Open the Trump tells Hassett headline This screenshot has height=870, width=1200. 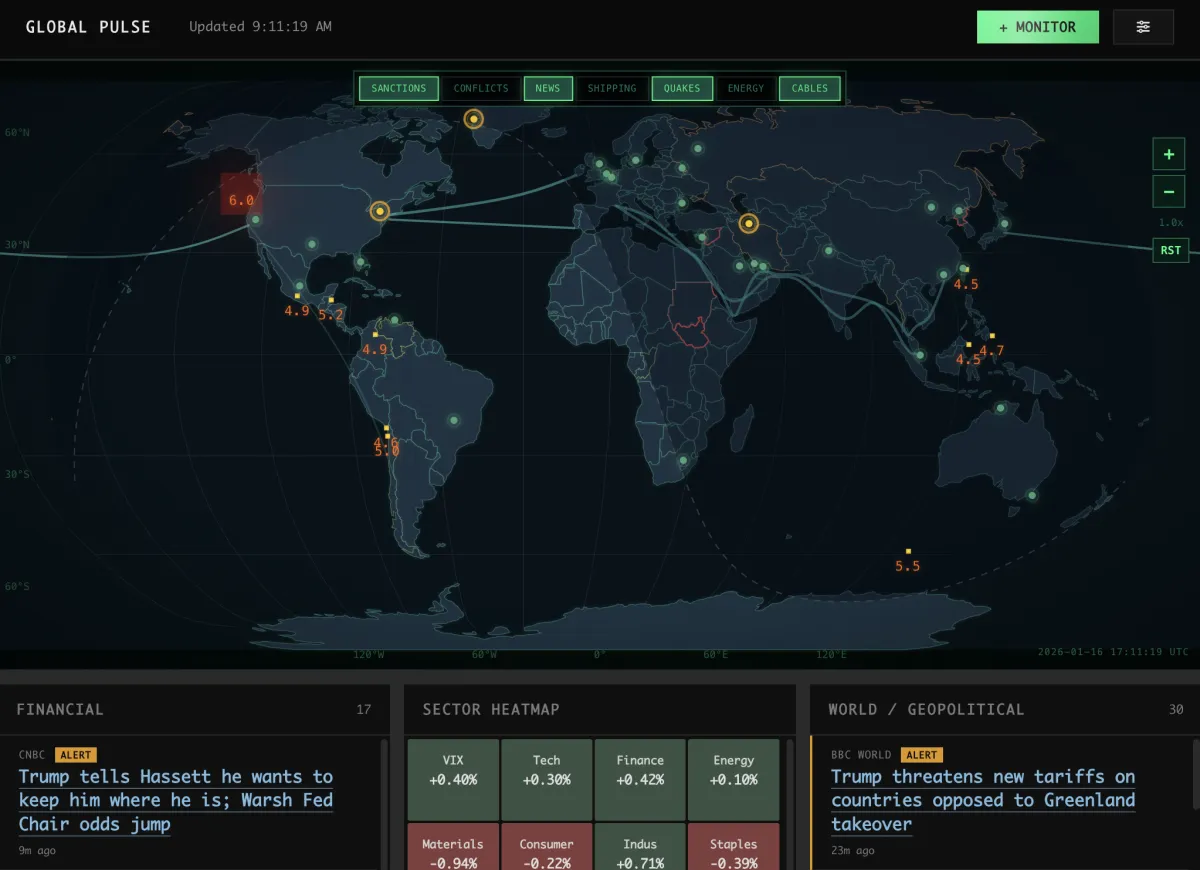point(176,800)
